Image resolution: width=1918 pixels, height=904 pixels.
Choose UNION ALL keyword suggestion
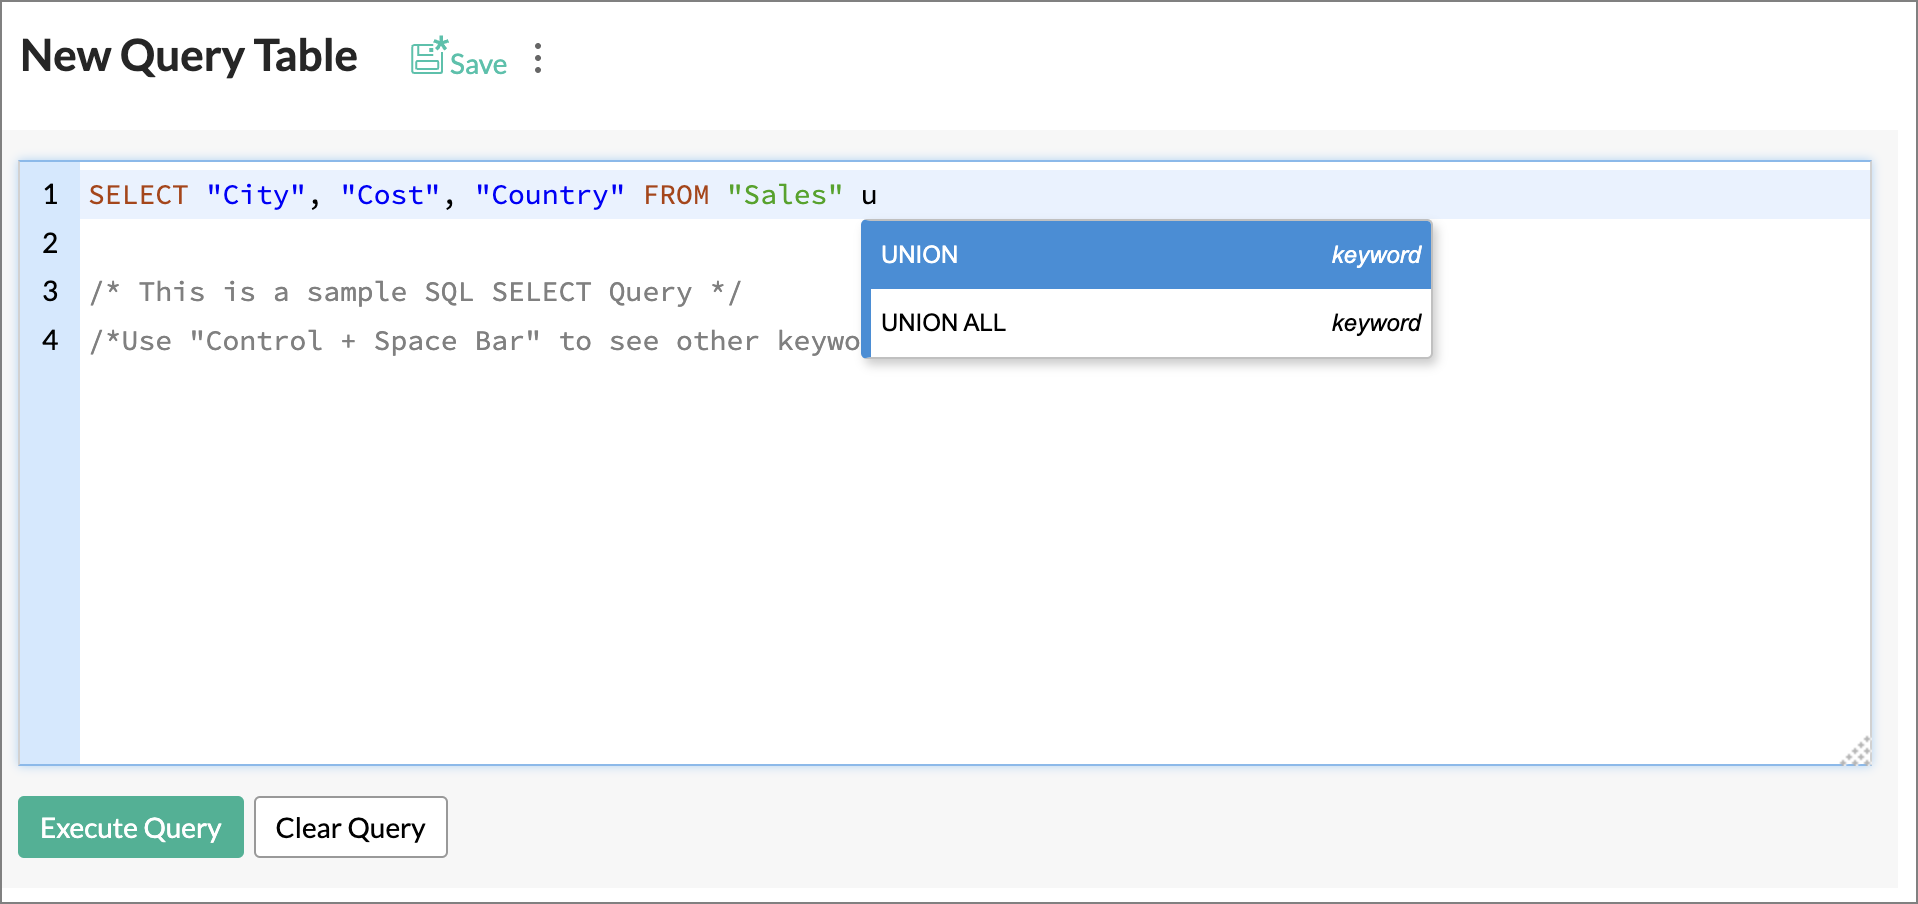1145,323
